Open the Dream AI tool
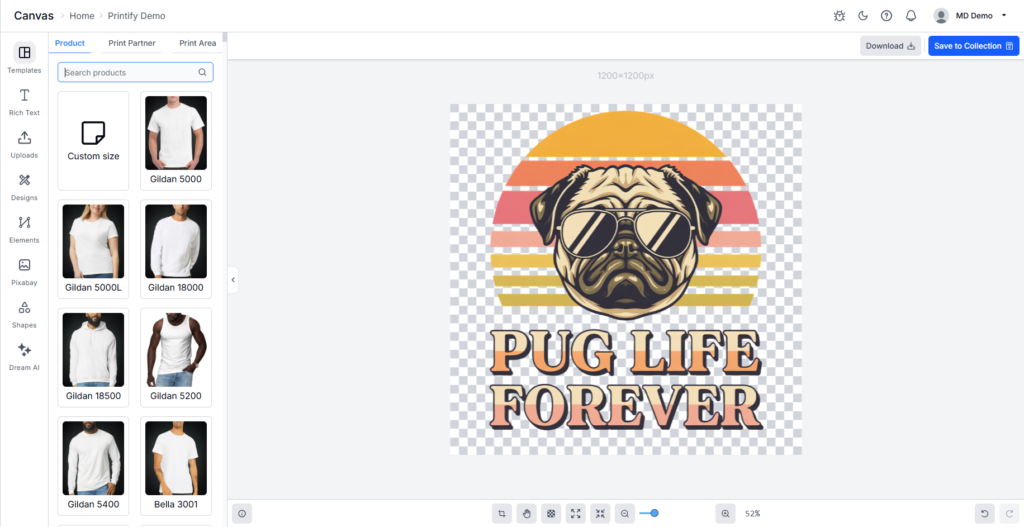The image size is (1024, 527). coord(24,356)
